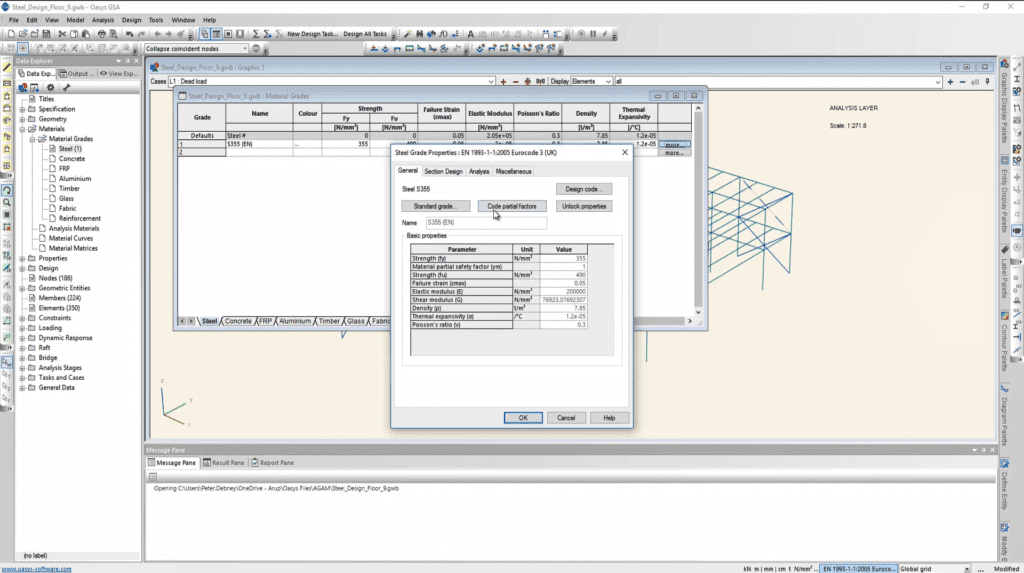Click the New file icon in toolbar
The height and width of the screenshot is (573, 1024).
(11, 34)
